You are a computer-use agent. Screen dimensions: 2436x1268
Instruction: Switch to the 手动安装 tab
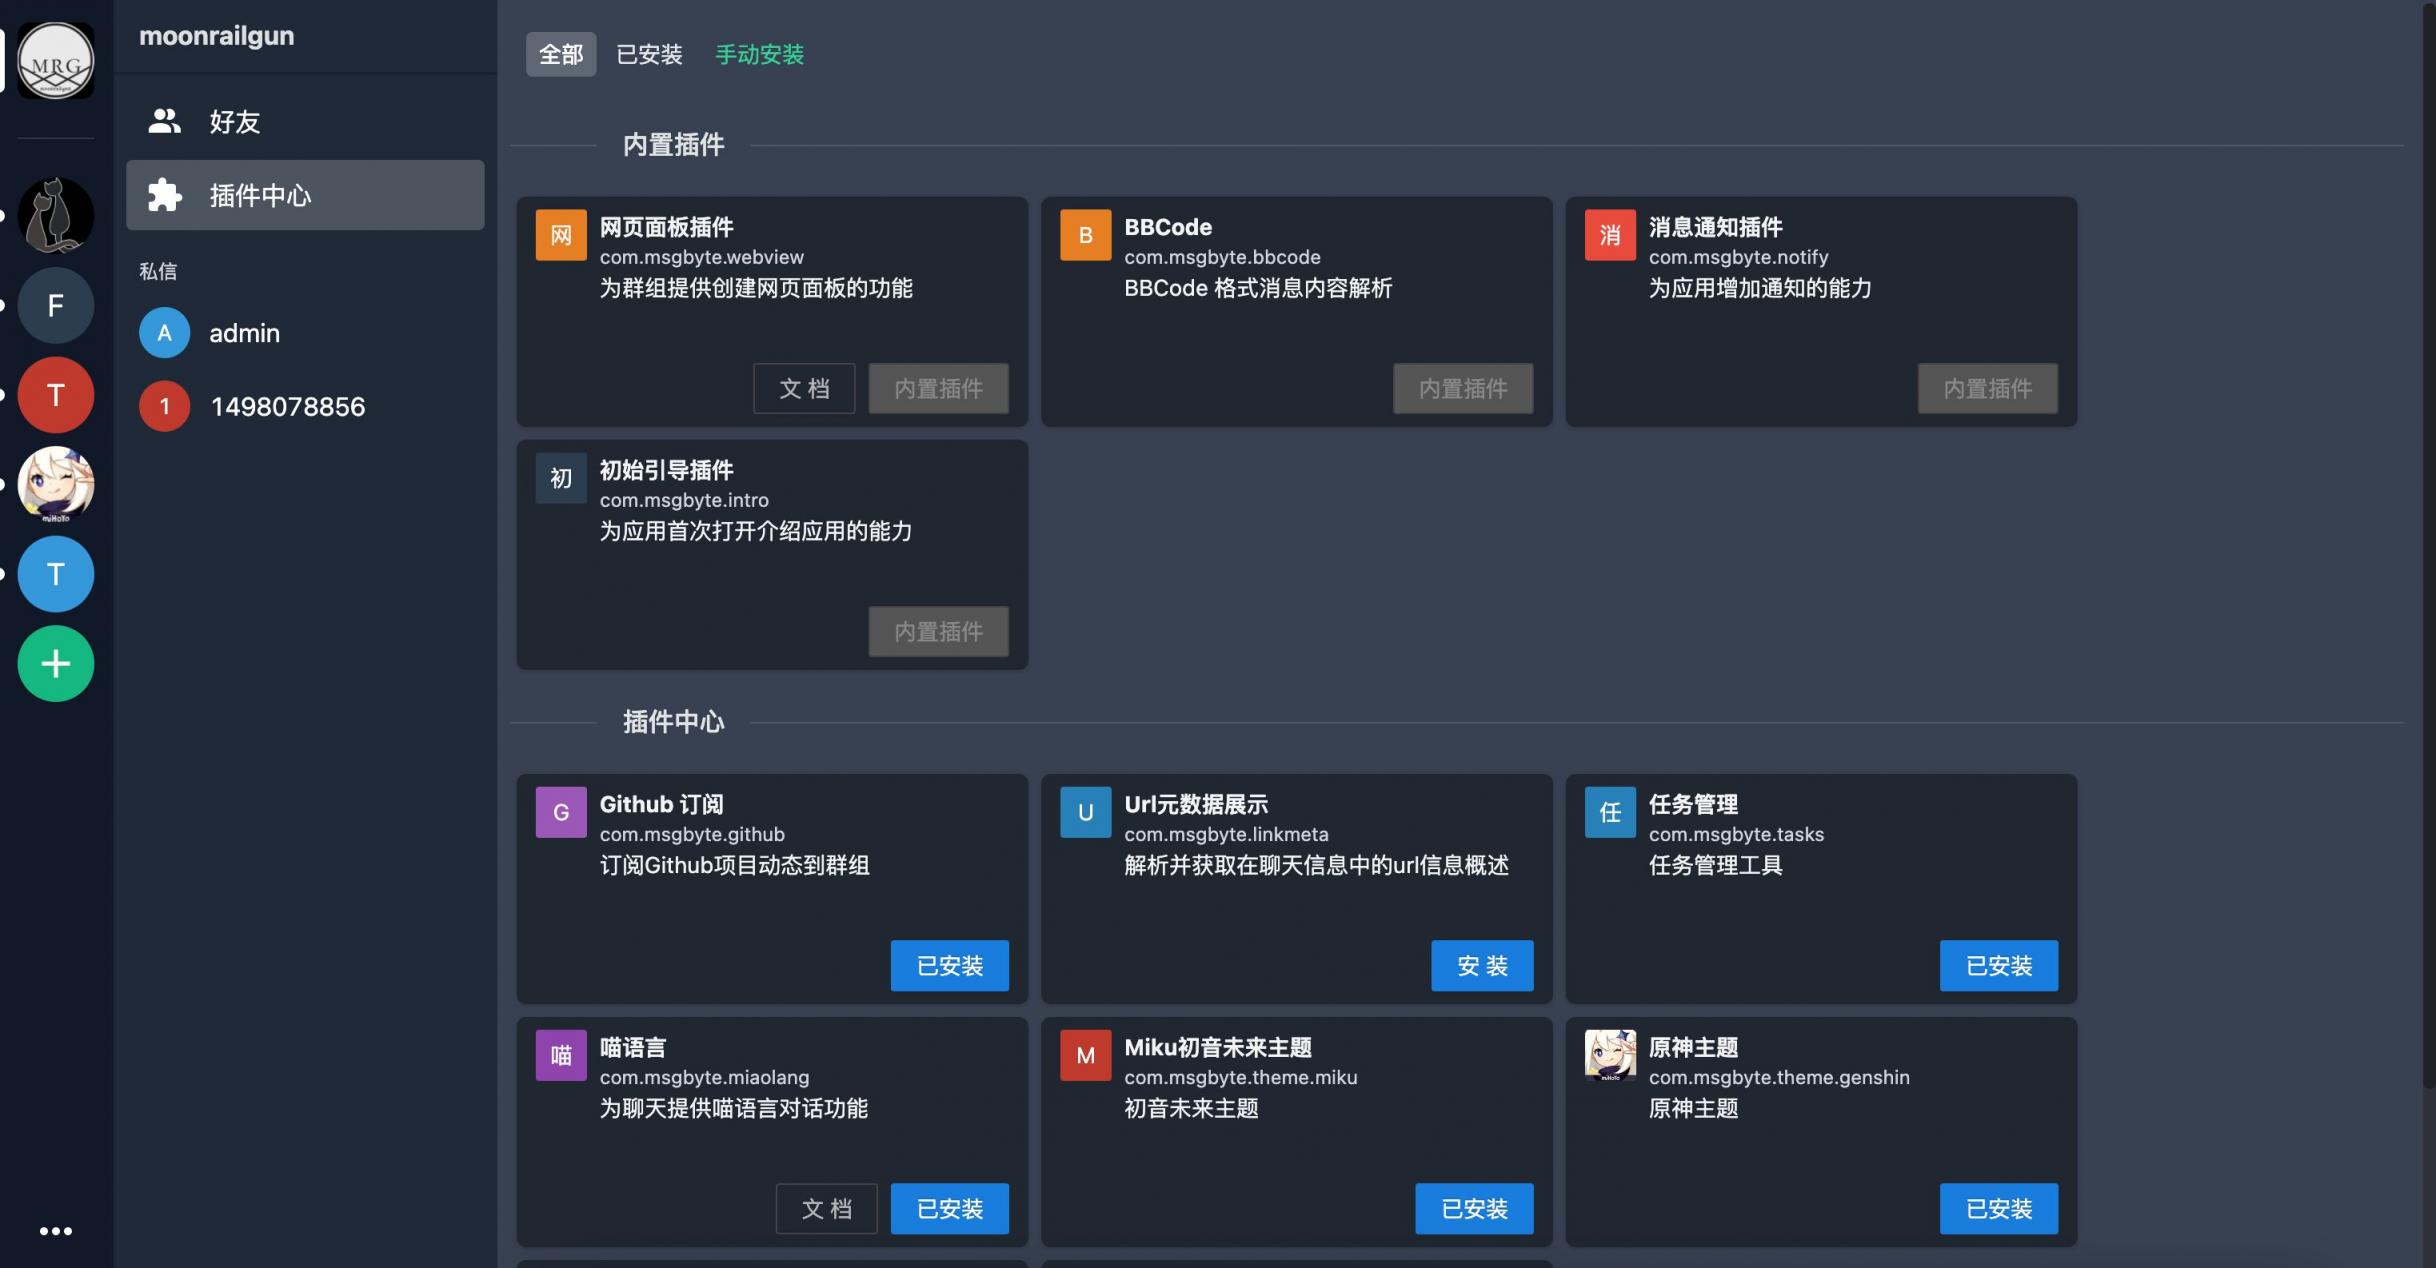click(760, 54)
